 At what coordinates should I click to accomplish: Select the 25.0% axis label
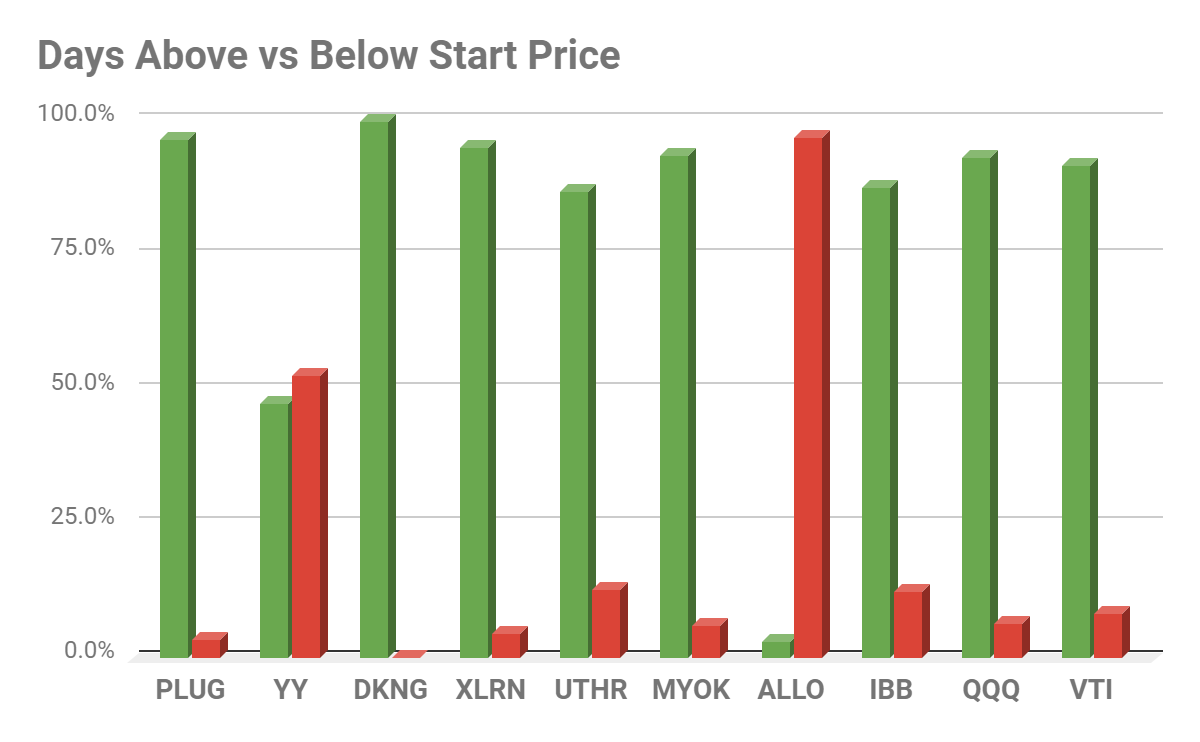(83, 517)
